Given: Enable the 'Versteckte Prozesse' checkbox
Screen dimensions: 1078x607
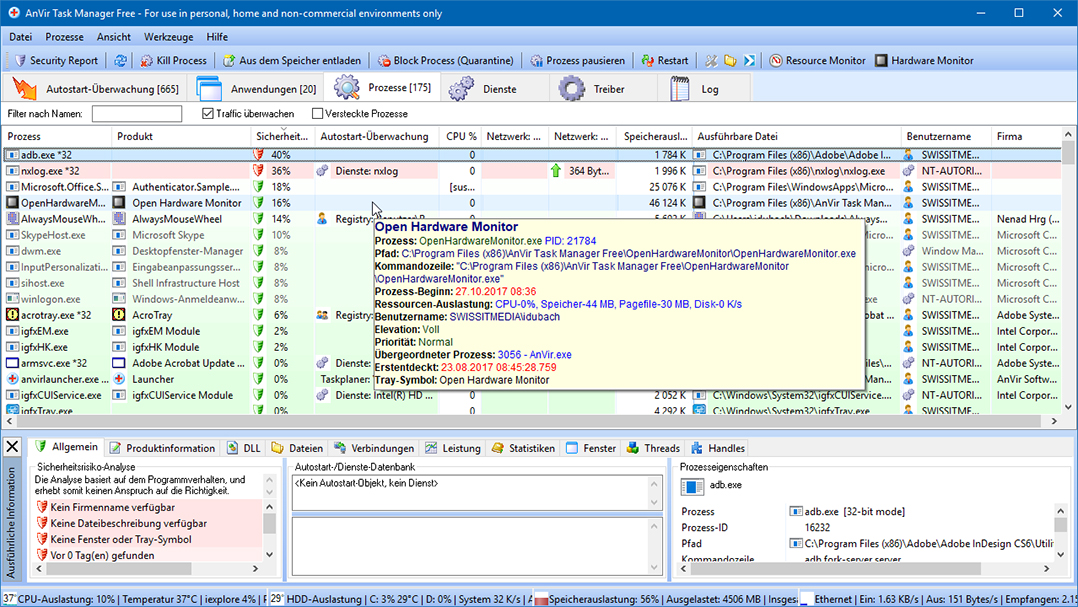Looking at the screenshot, I should tap(317, 113).
